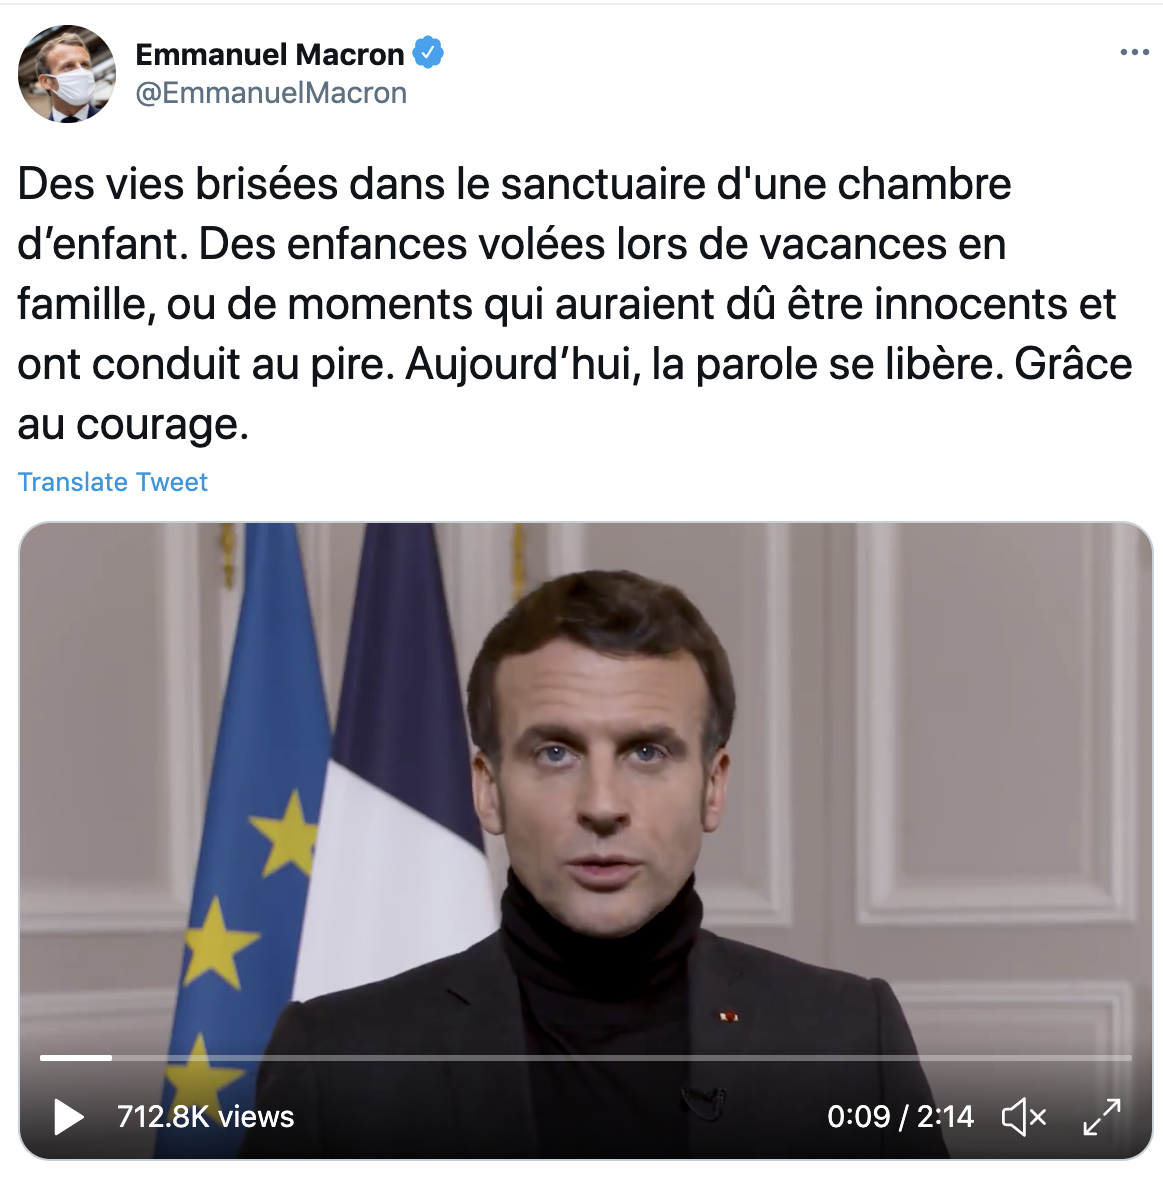The width and height of the screenshot is (1163, 1179).
Task: Open the three-dot more options menu
Action: pyautogui.click(x=1134, y=52)
